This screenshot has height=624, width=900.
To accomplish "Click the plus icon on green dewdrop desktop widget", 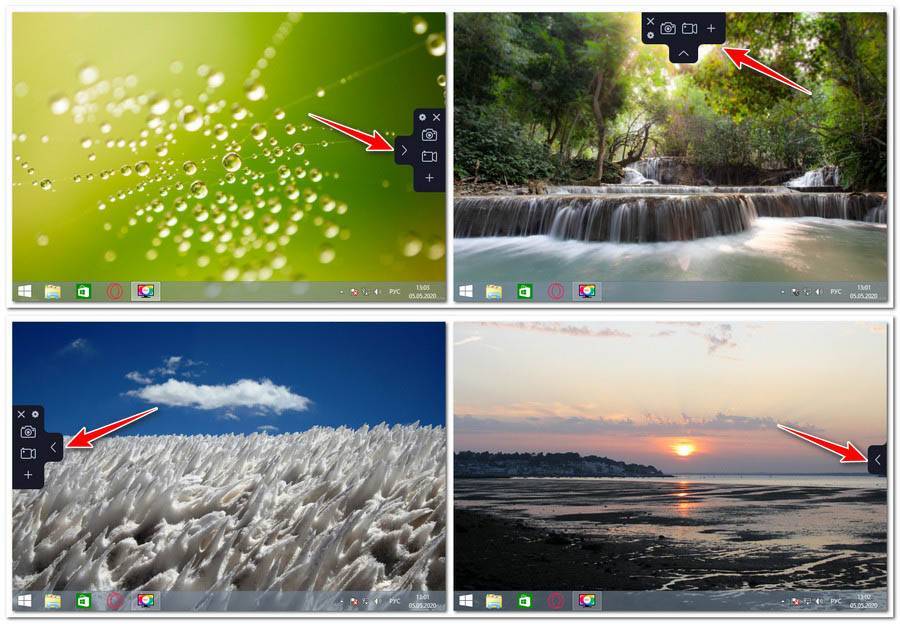I will point(429,178).
